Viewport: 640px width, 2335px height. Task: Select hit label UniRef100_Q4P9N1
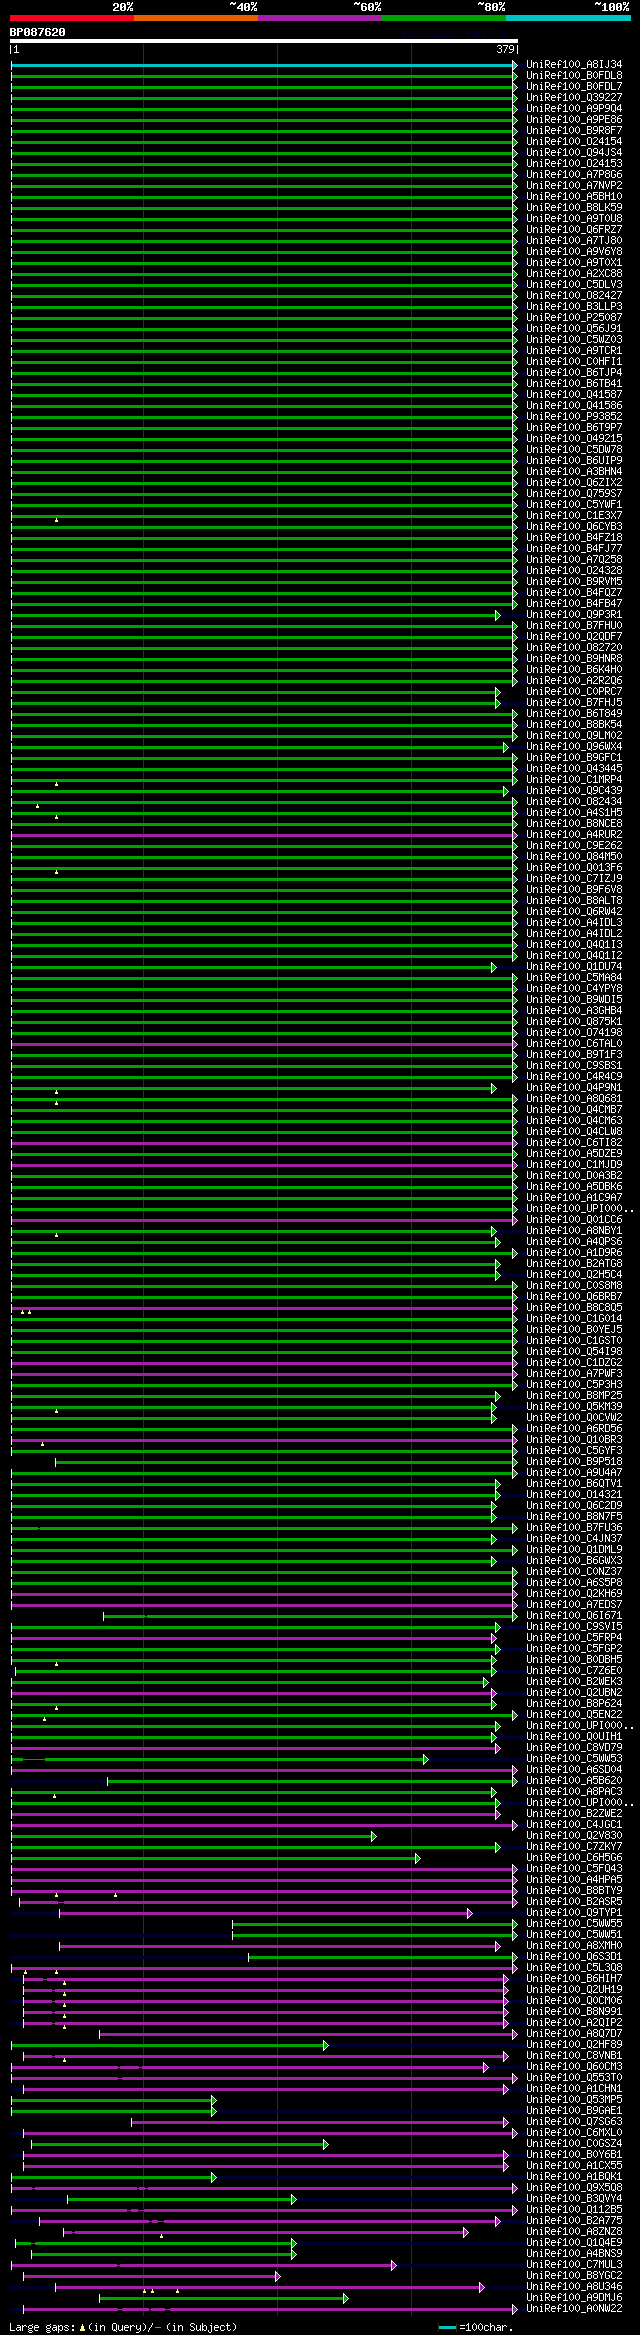click(574, 1088)
